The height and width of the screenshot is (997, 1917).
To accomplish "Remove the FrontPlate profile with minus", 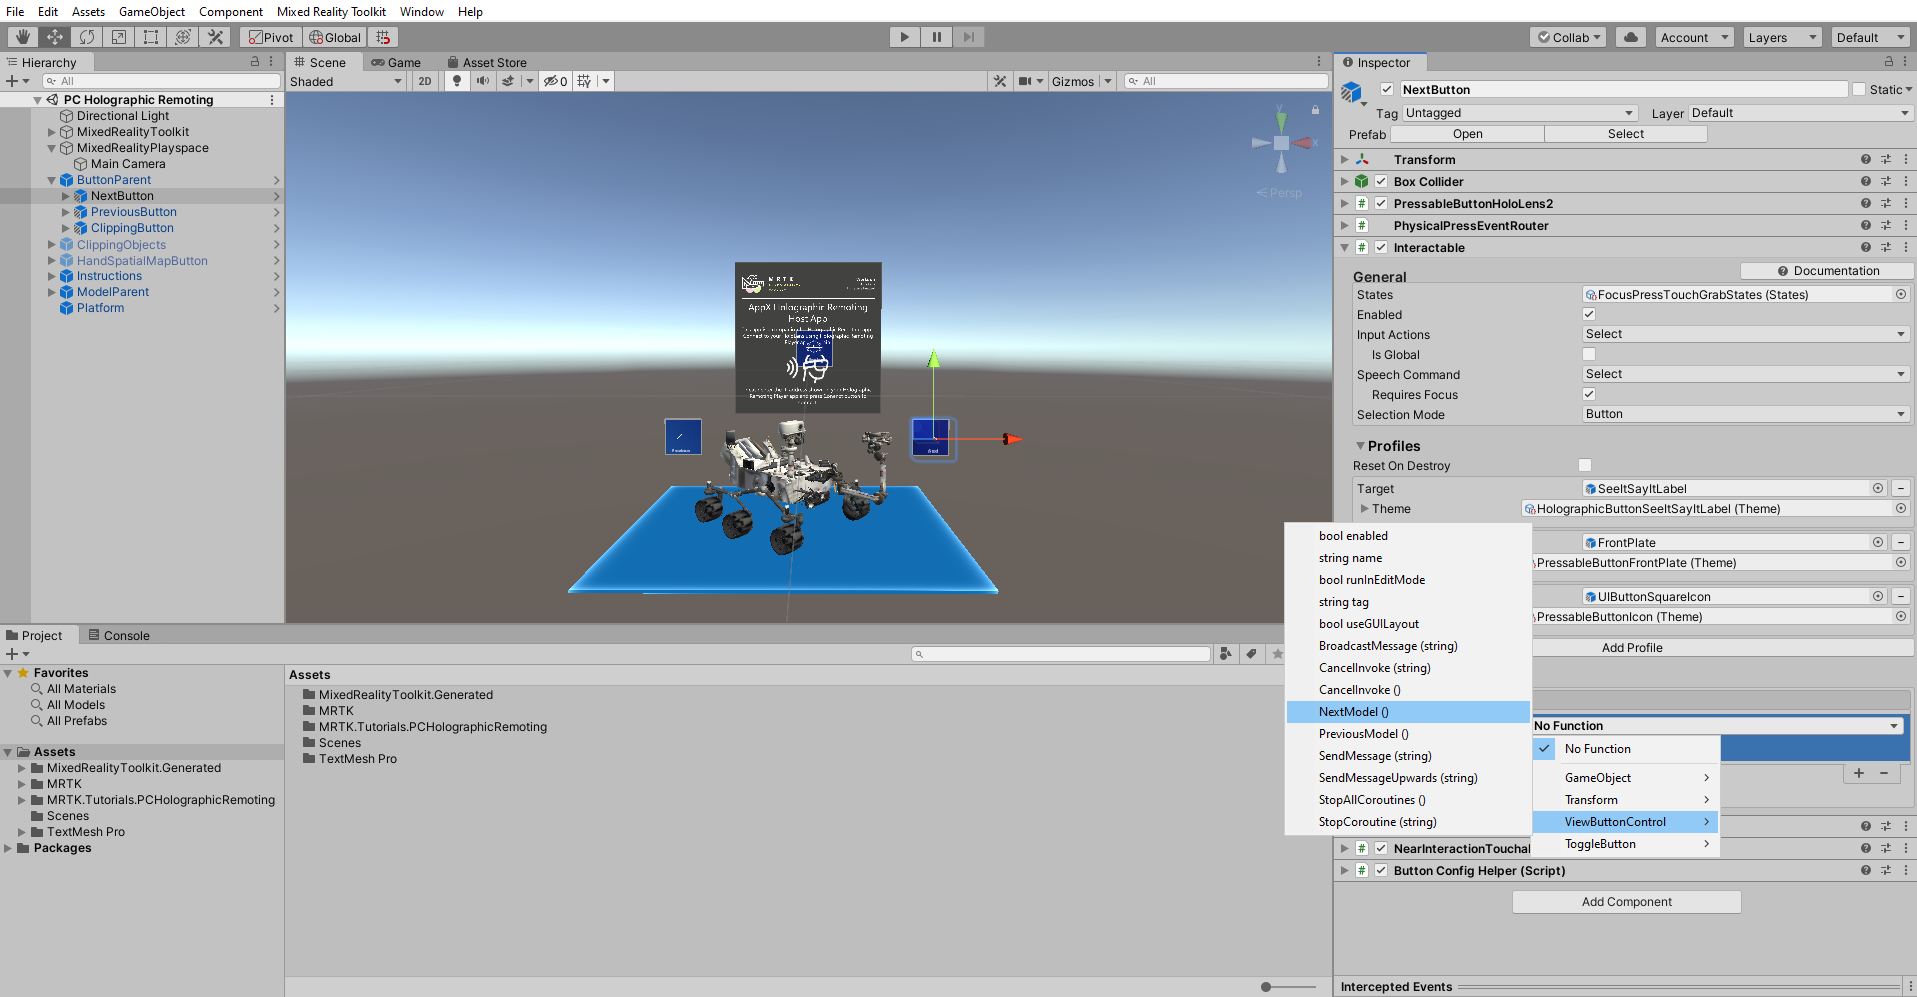I will point(1901,542).
